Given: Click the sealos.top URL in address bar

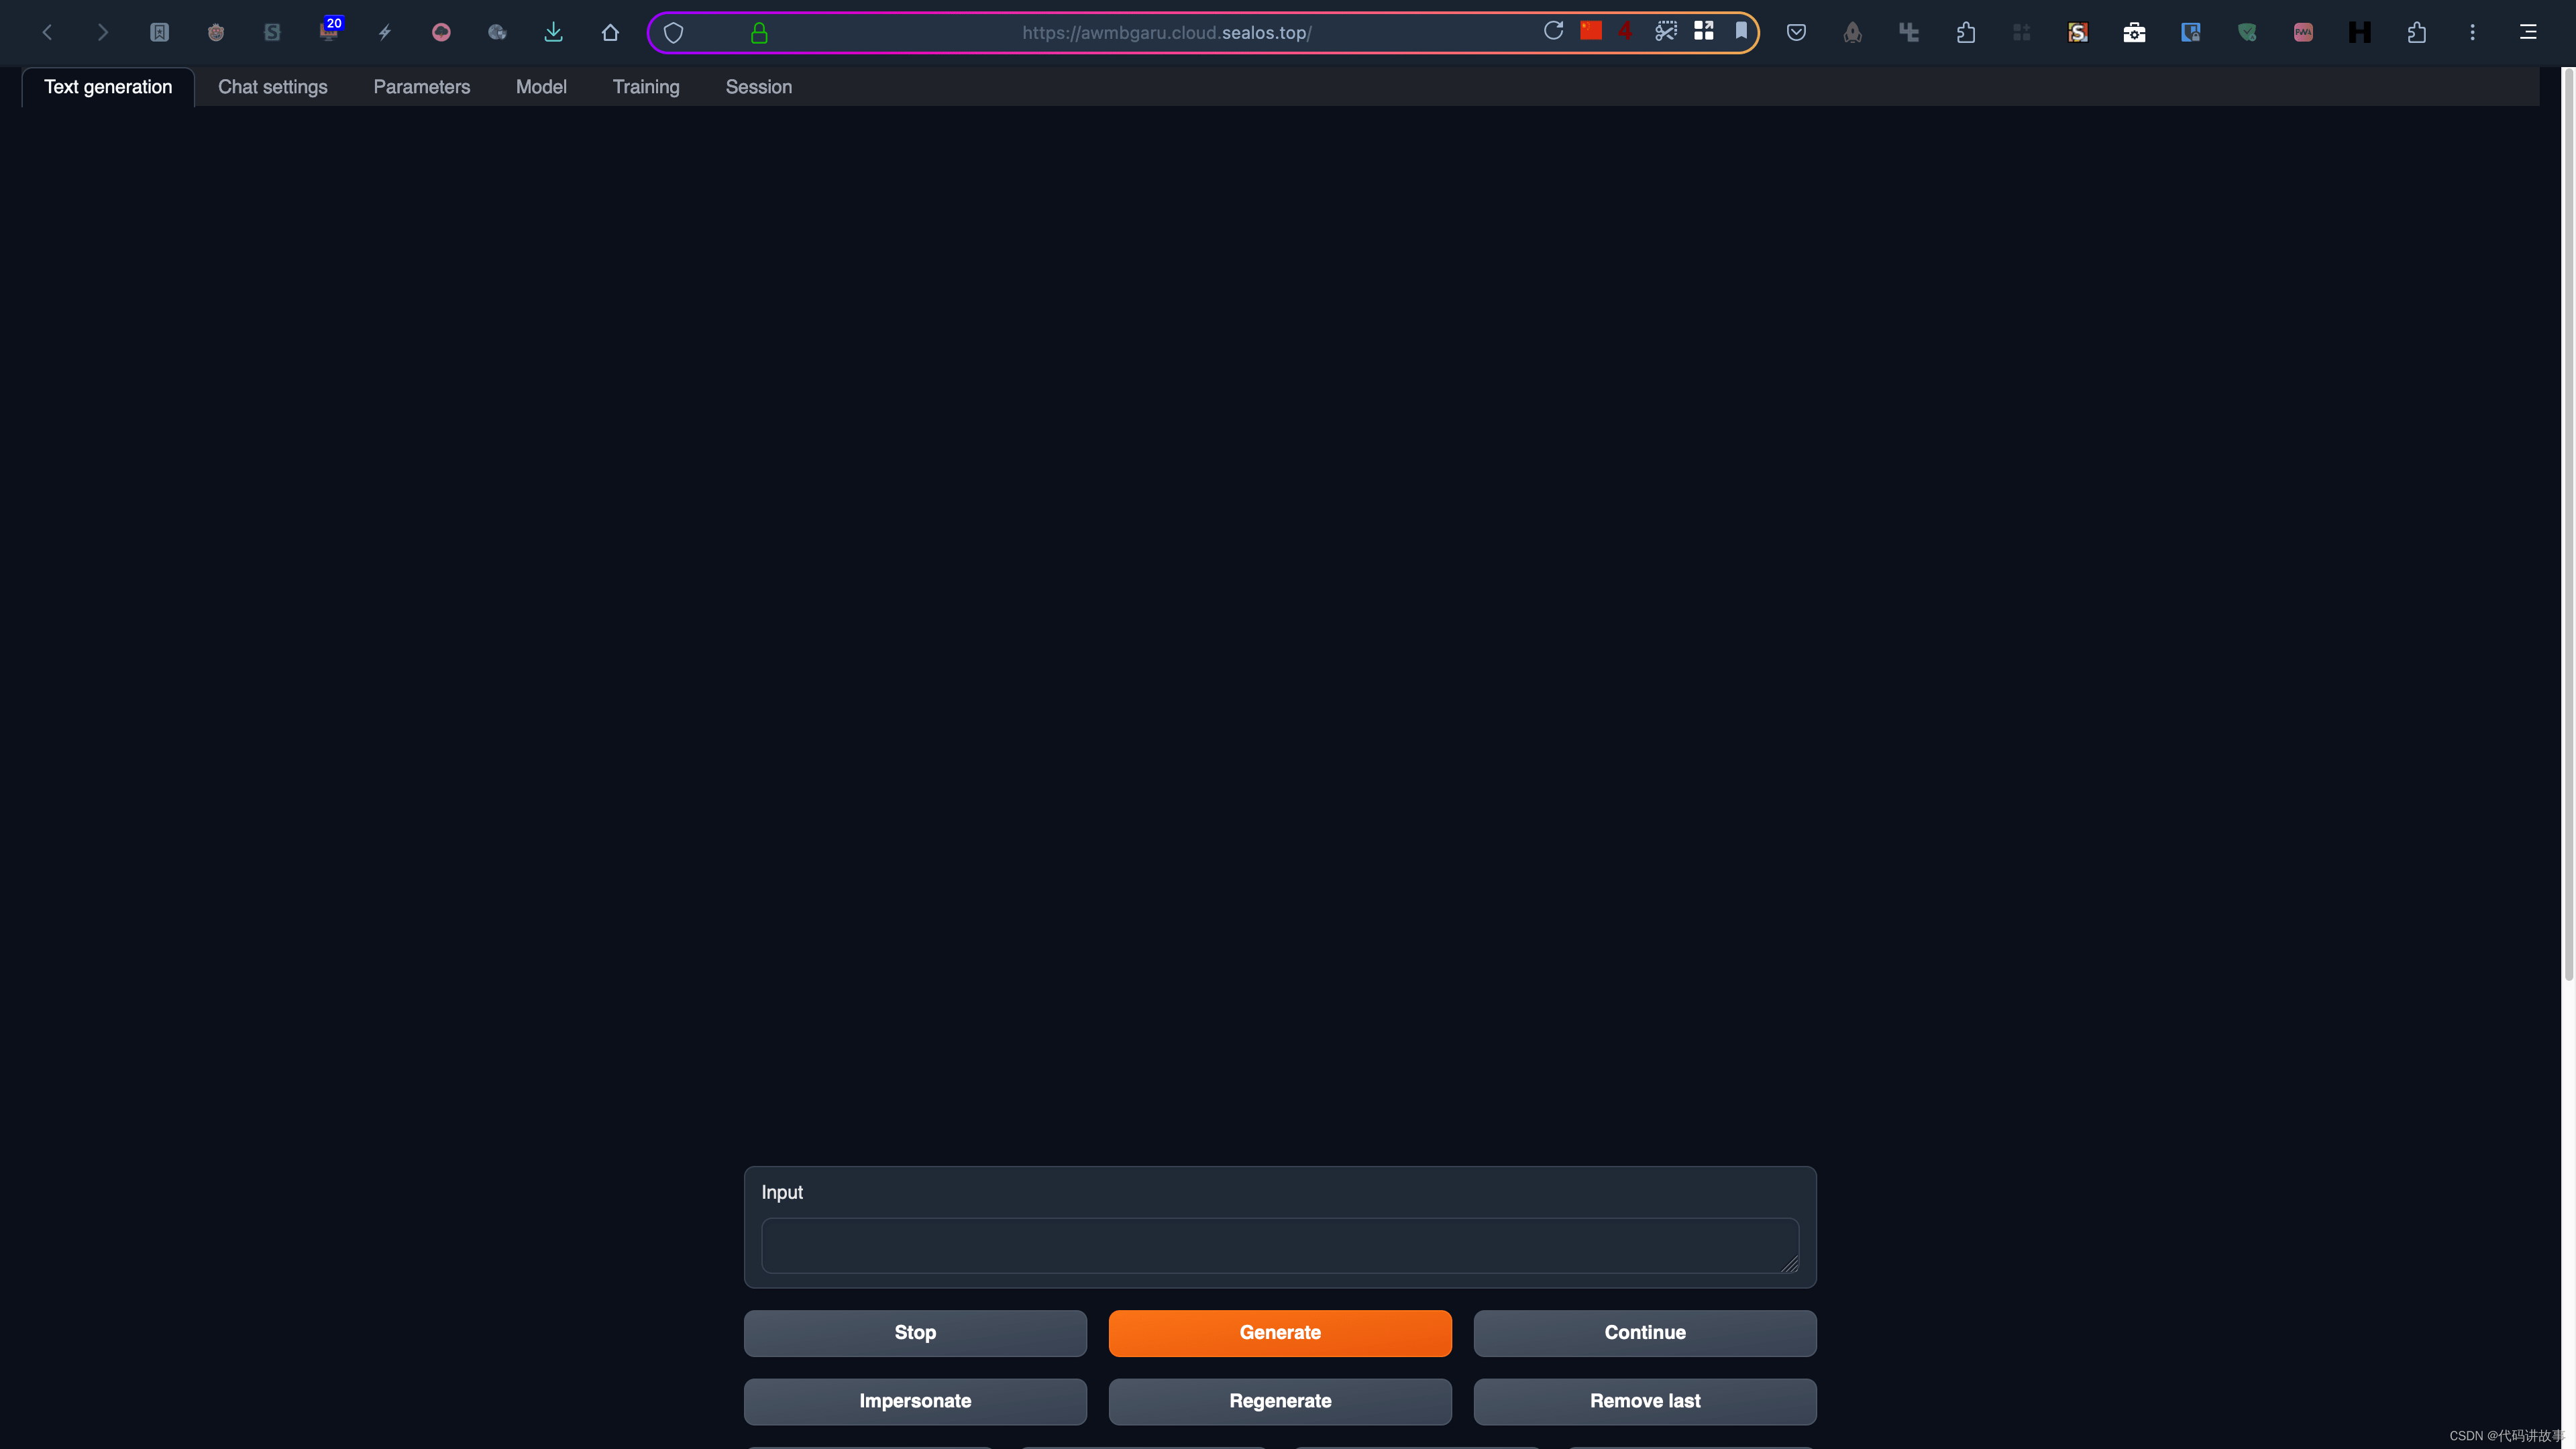Looking at the screenshot, I should (1166, 33).
